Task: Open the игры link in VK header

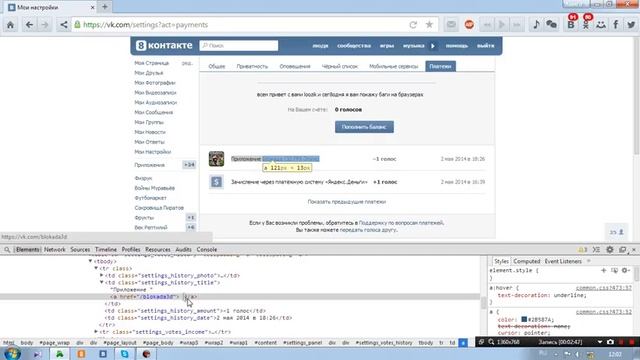Action: point(387,46)
